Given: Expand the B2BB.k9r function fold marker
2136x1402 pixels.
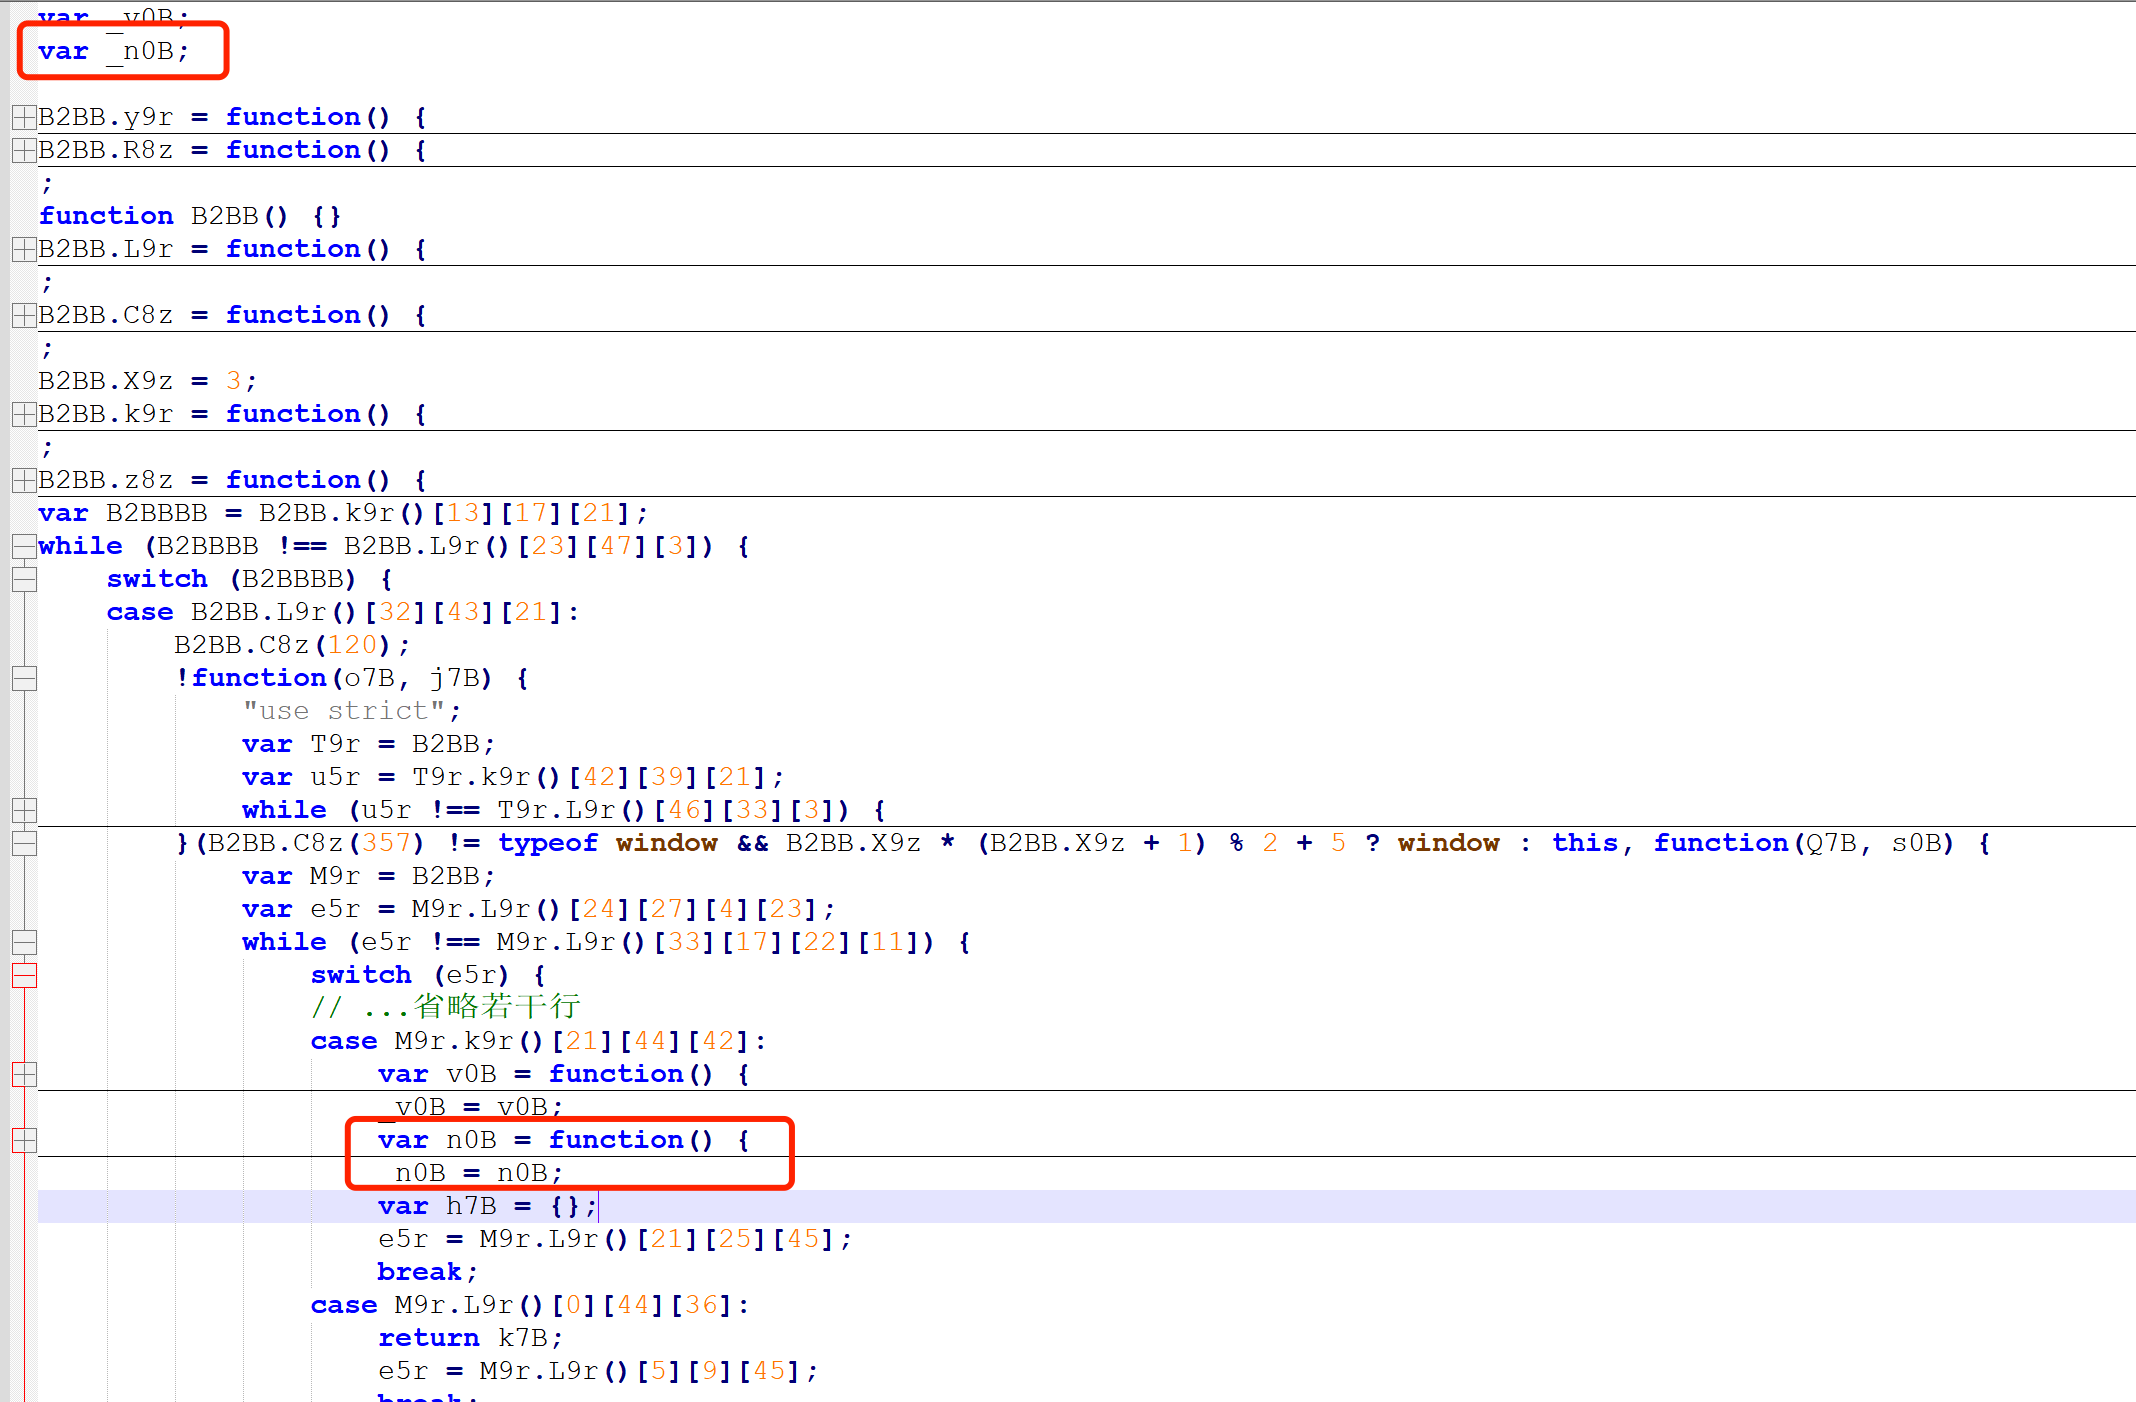Looking at the screenshot, I should point(24,415).
